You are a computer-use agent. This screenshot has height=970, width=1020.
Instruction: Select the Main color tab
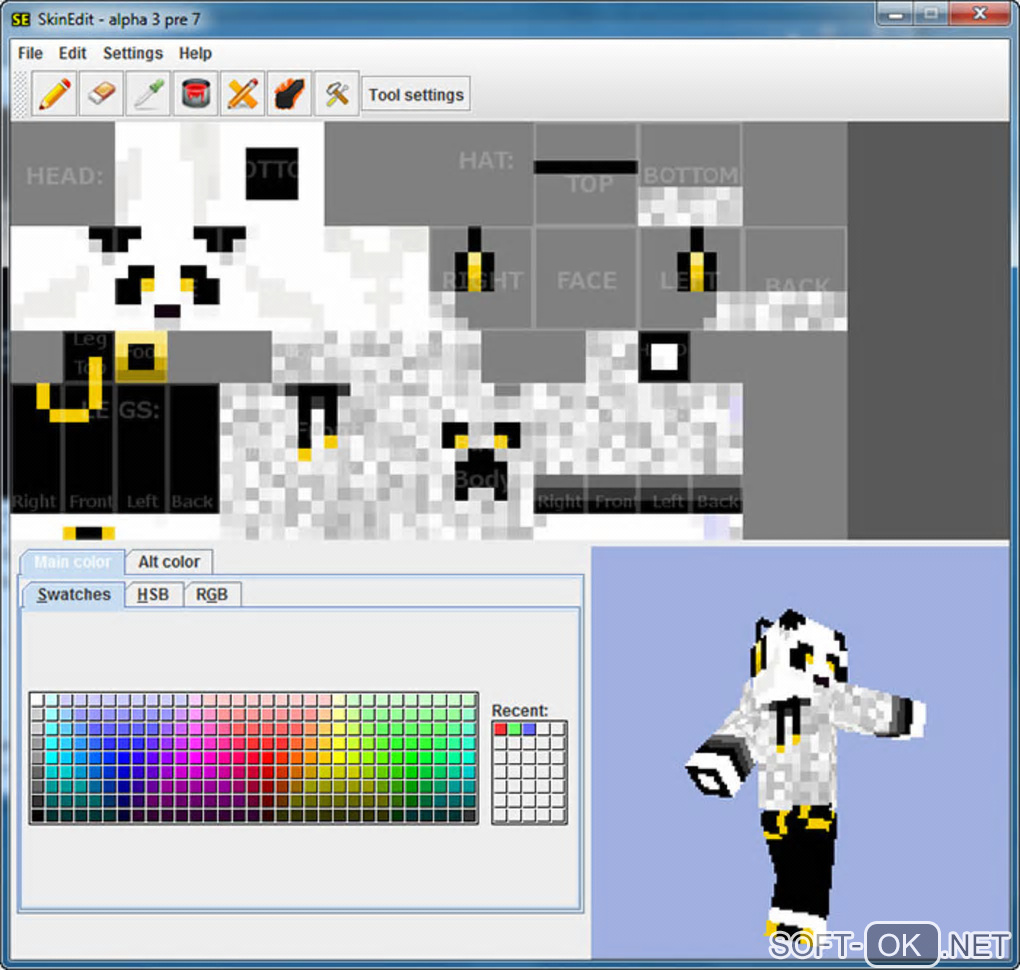pyautogui.click(x=72, y=562)
